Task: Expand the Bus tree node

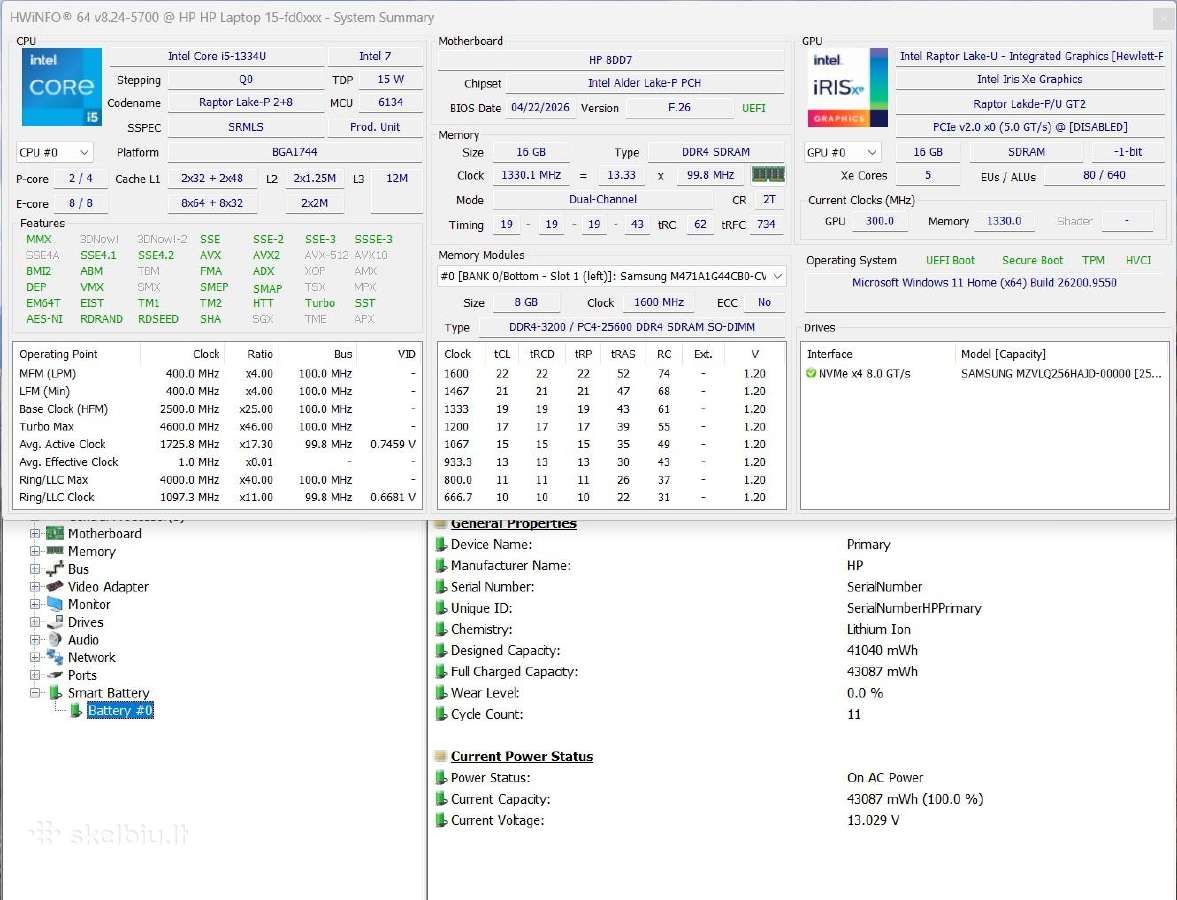Action: pos(35,569)
